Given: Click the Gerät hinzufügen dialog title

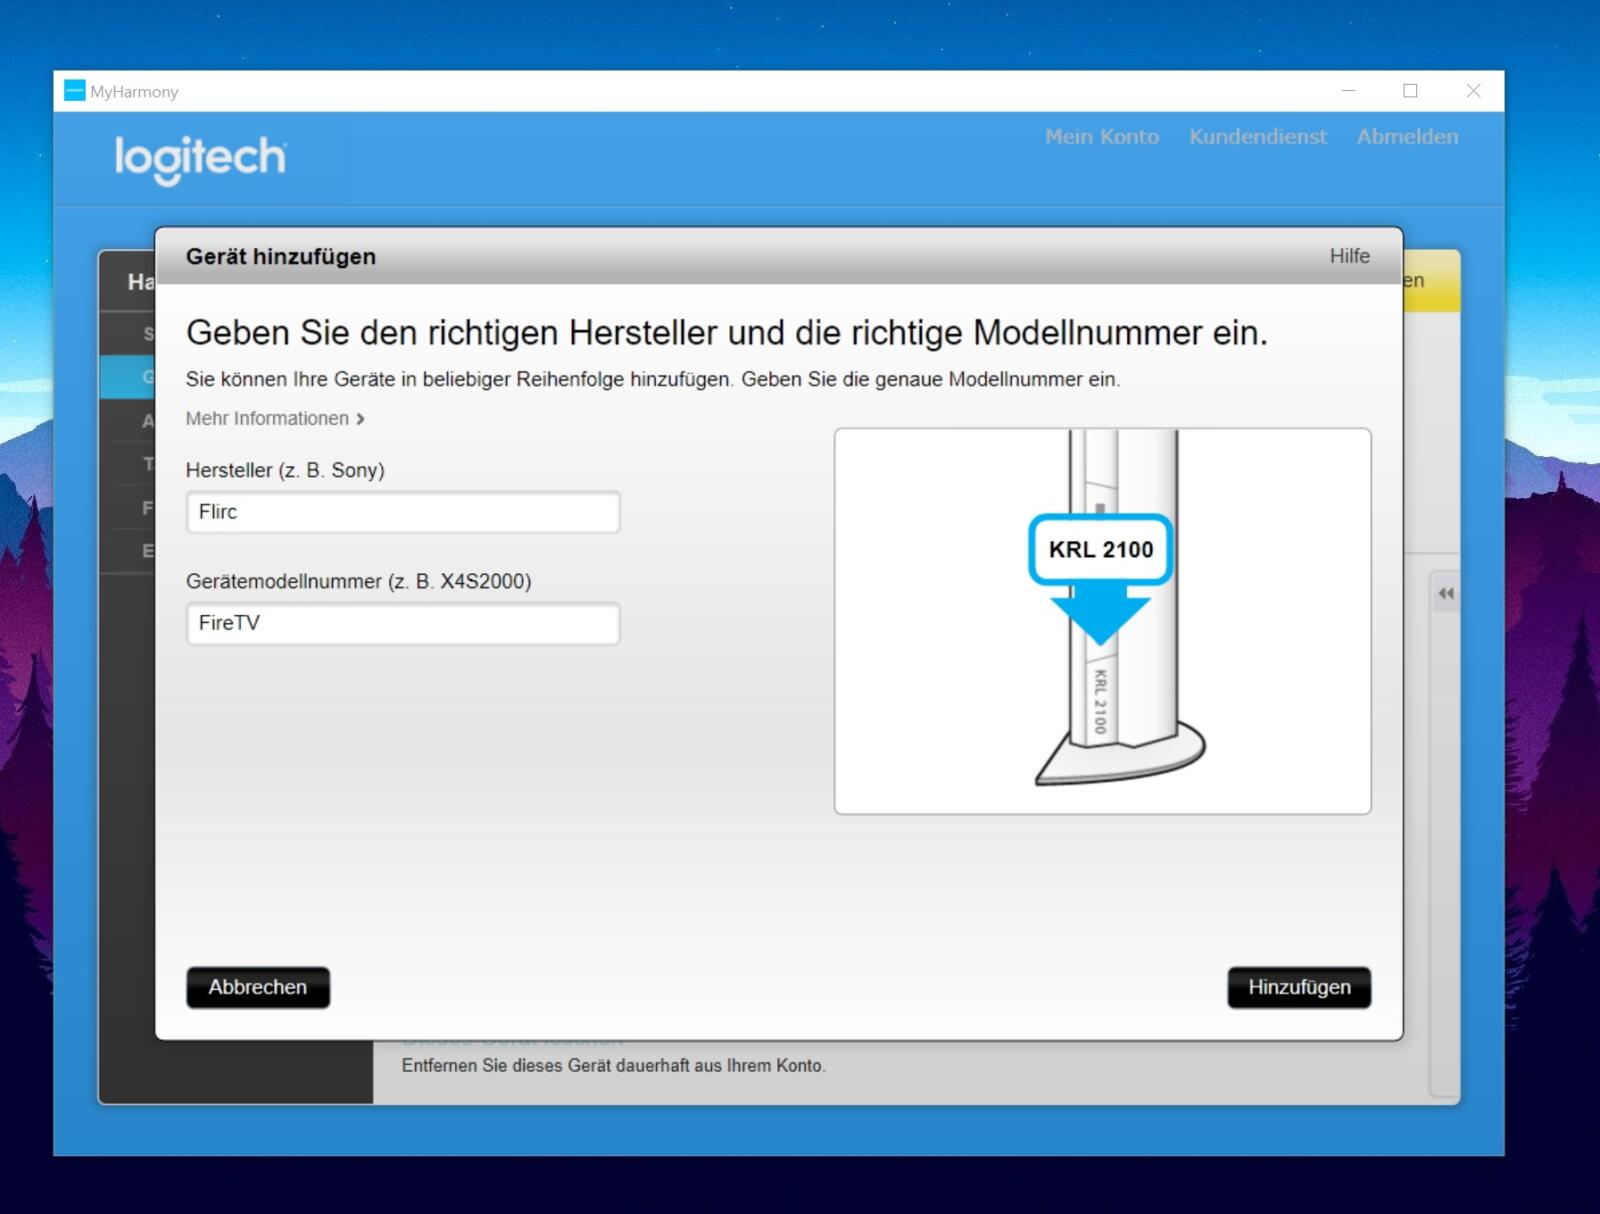Looking at the screenshot, I should 281,257.
